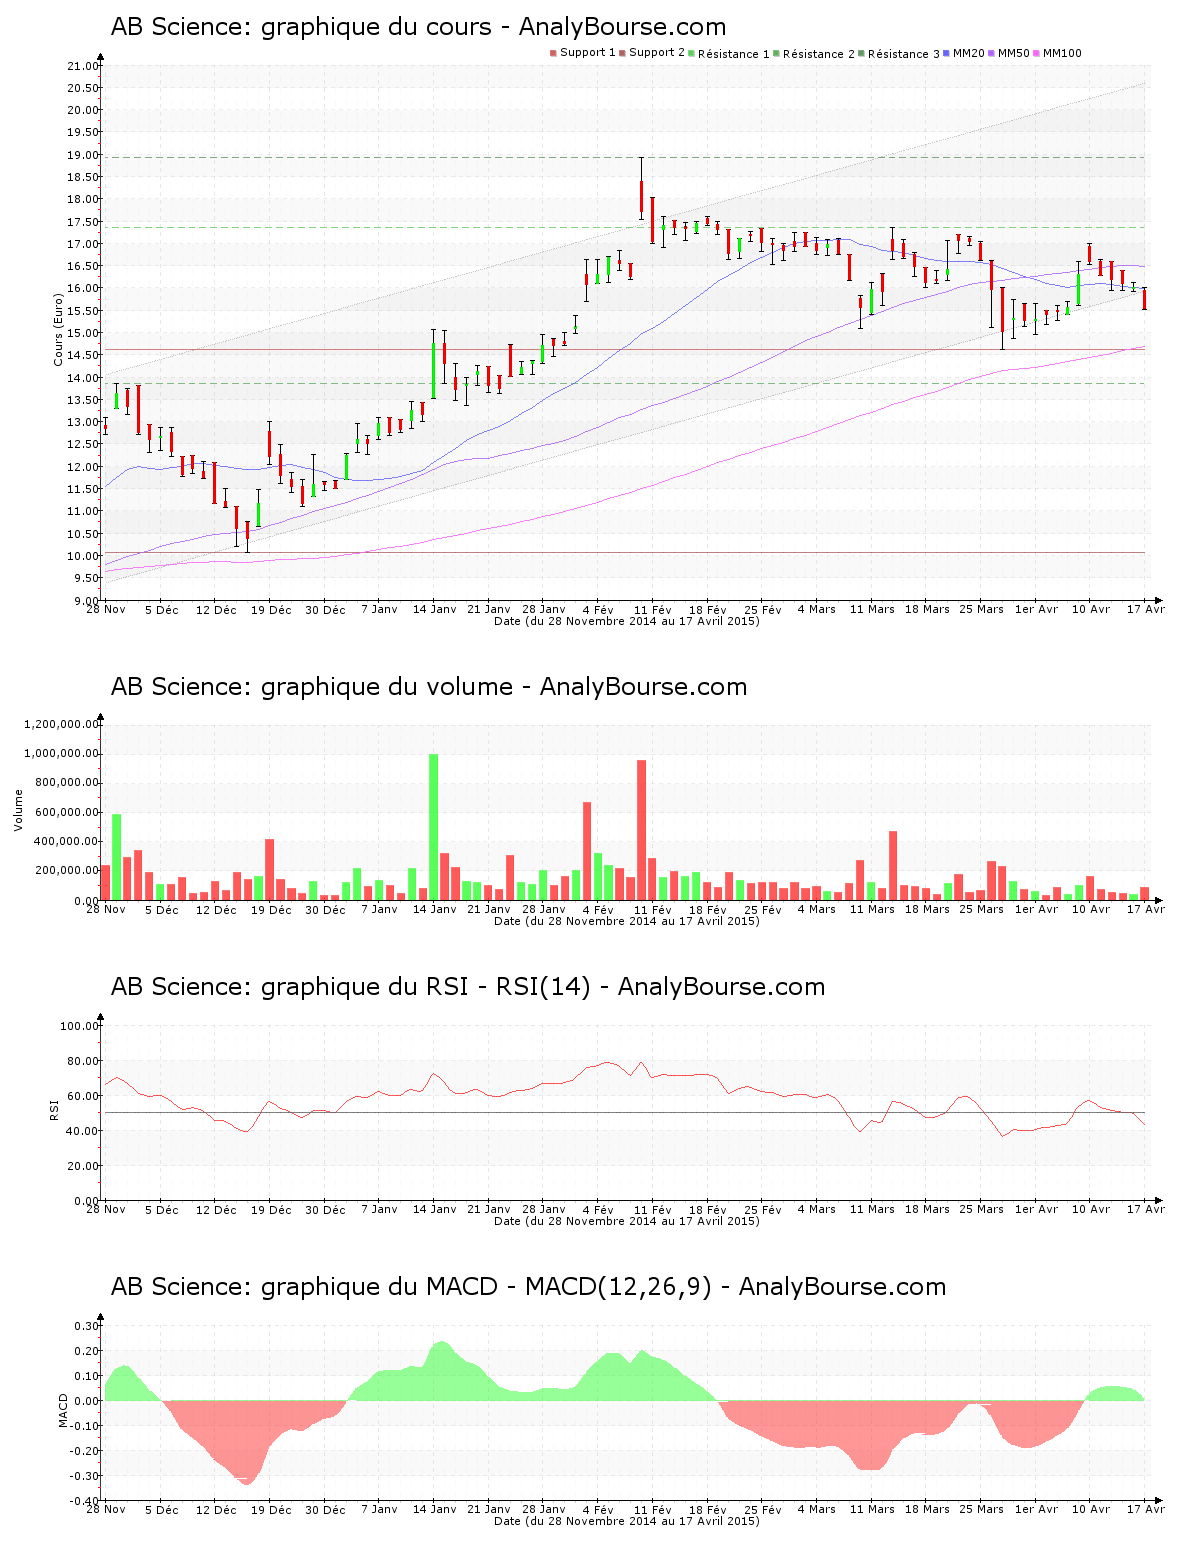1200x1550 pixels.
Task: Click the '19 Déc' date on volume chart
Action: click(271, 910)
